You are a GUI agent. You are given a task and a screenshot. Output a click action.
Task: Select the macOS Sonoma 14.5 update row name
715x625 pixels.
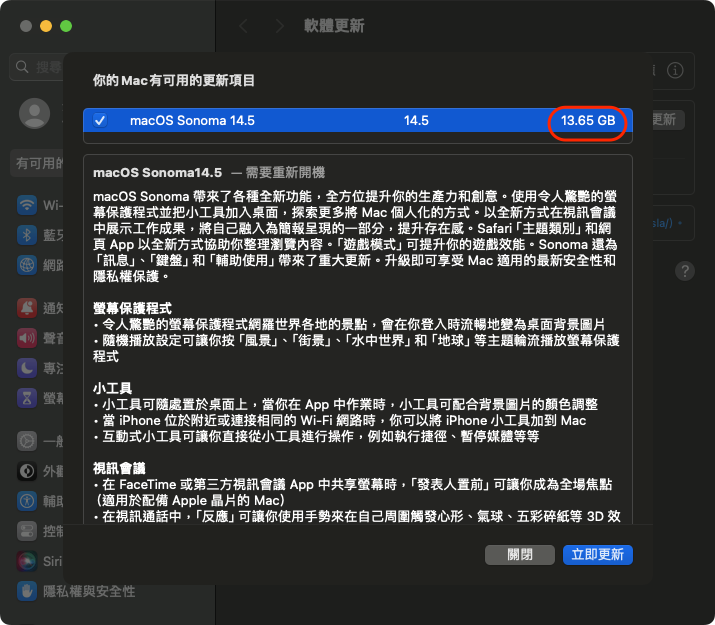[x=192, y=121]
